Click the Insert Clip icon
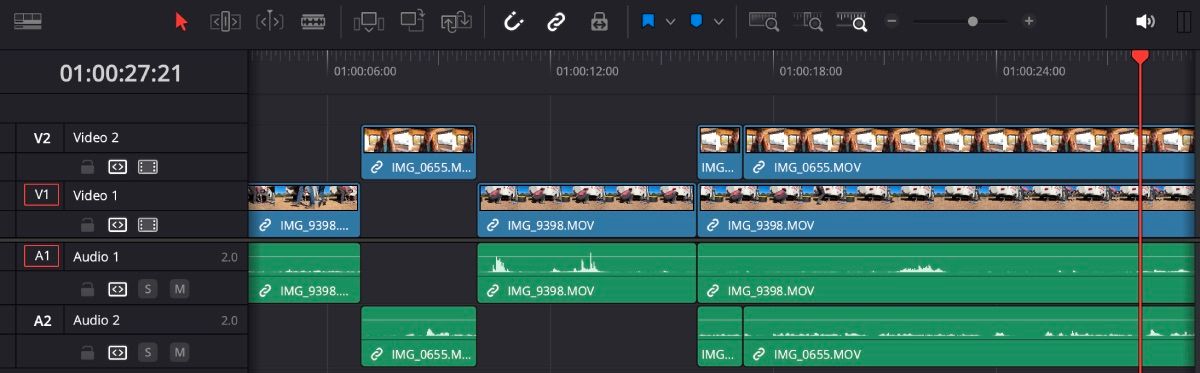The width and height of the screenshot is (1200, 373). pos(369,21)
